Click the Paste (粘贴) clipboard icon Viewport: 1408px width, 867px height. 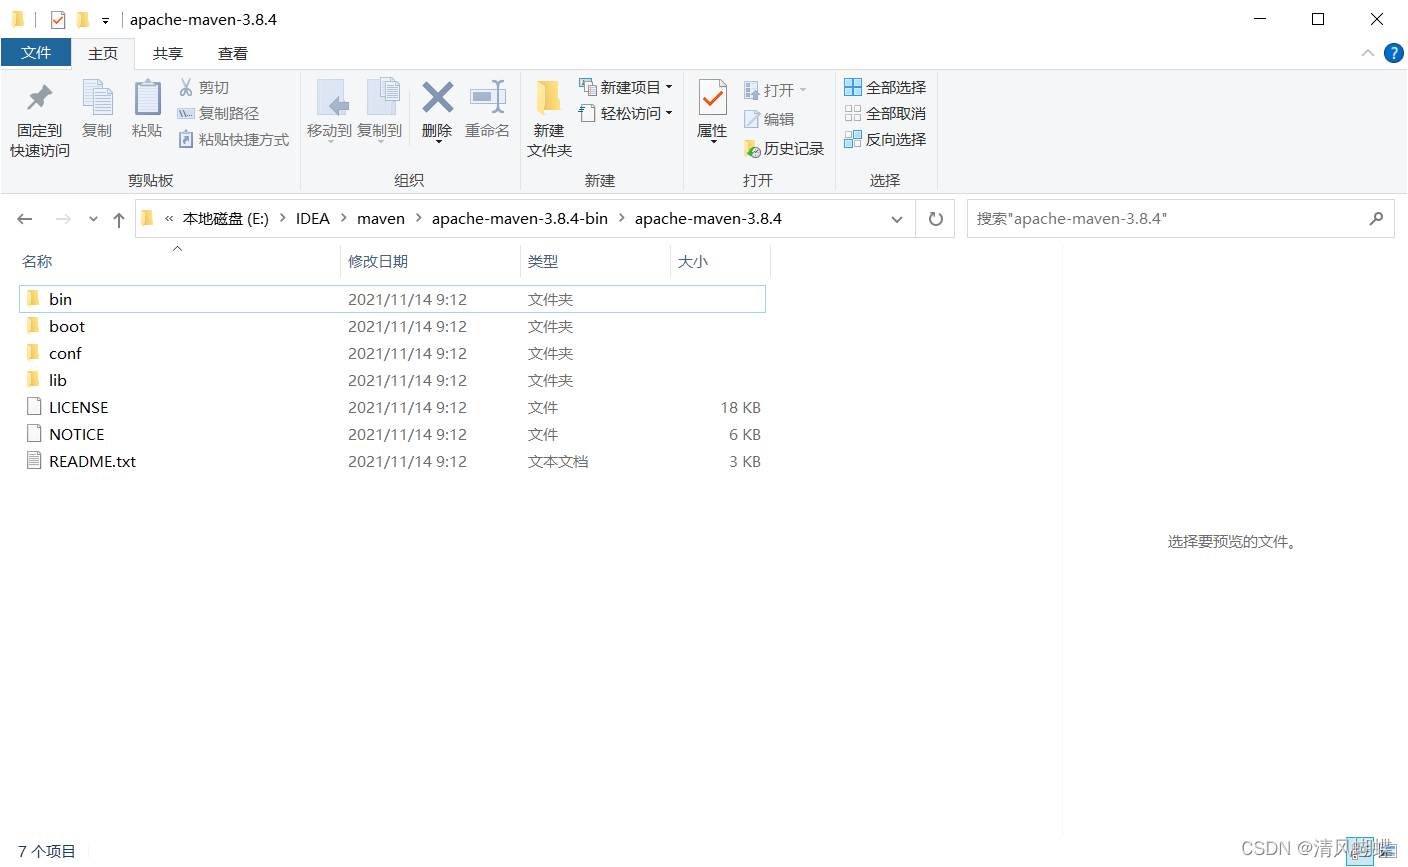pos(147,98)
